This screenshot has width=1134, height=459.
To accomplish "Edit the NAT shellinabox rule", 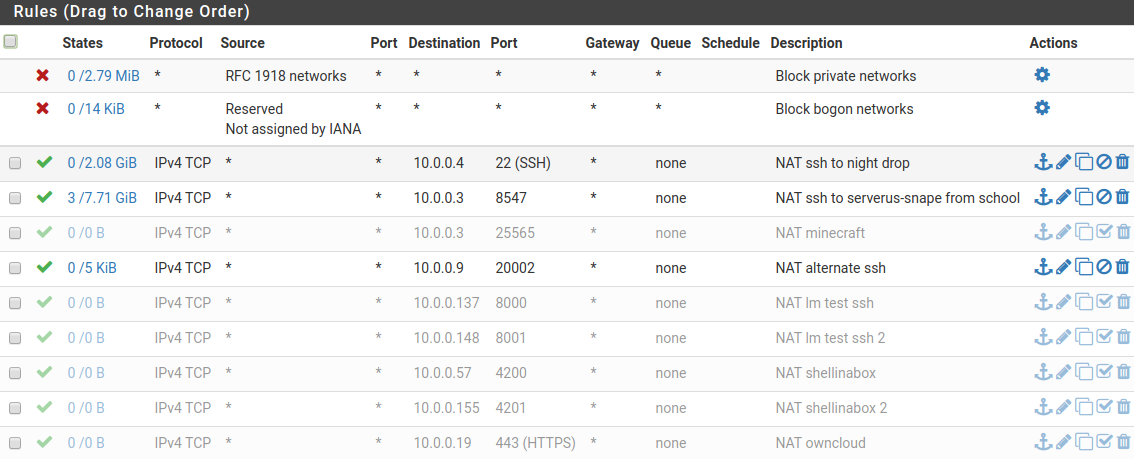I will [x=1063, y=372].
